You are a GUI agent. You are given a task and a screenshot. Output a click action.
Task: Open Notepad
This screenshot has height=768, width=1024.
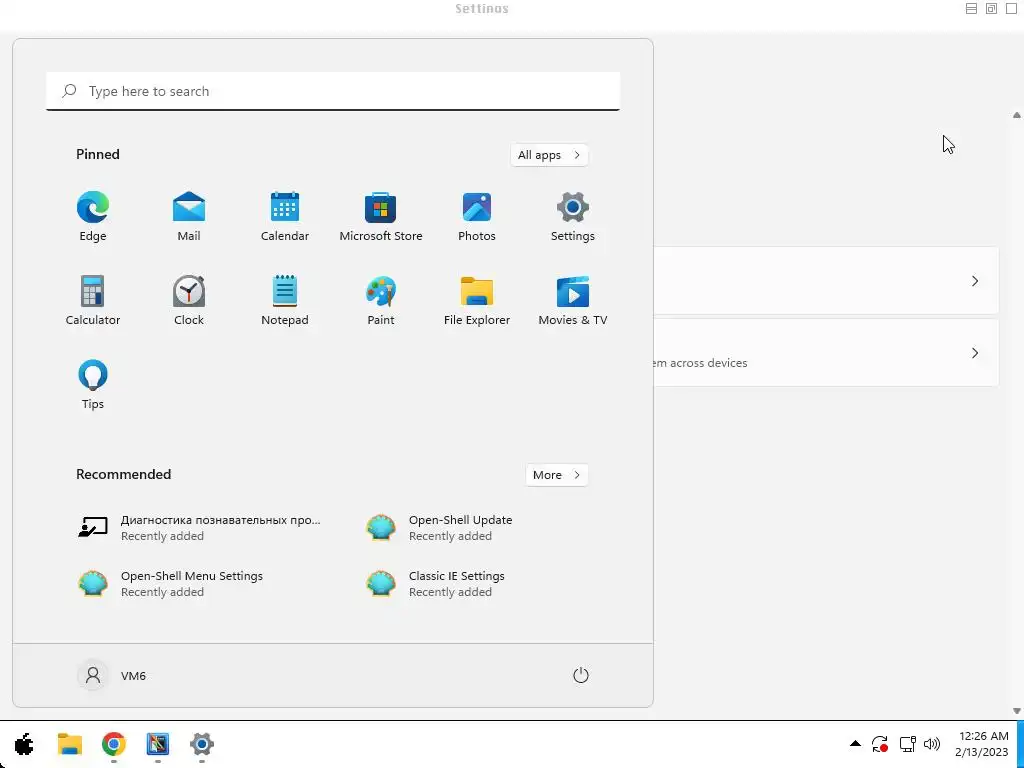tap(285, 301)
